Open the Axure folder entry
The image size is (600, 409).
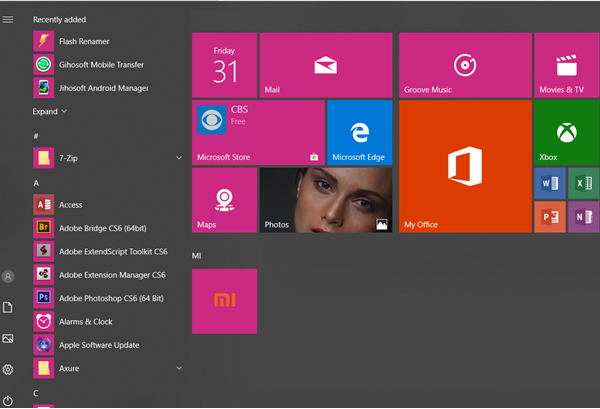tap(108, 368)
